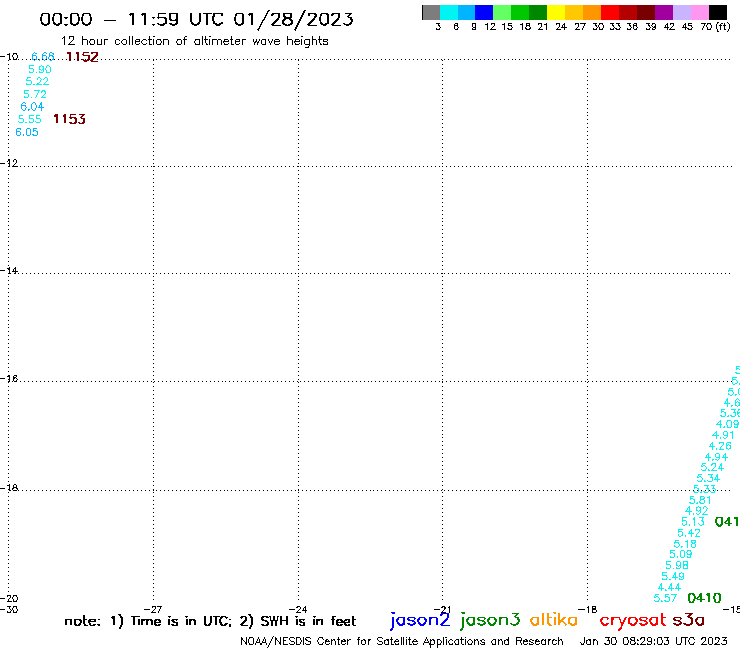Click the wave height value 5.24

712,467
